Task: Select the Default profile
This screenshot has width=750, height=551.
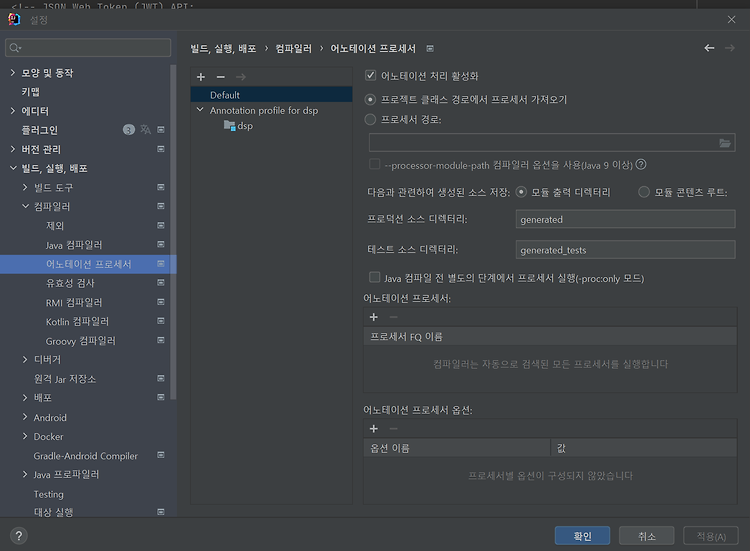Action: coord(271,95)
